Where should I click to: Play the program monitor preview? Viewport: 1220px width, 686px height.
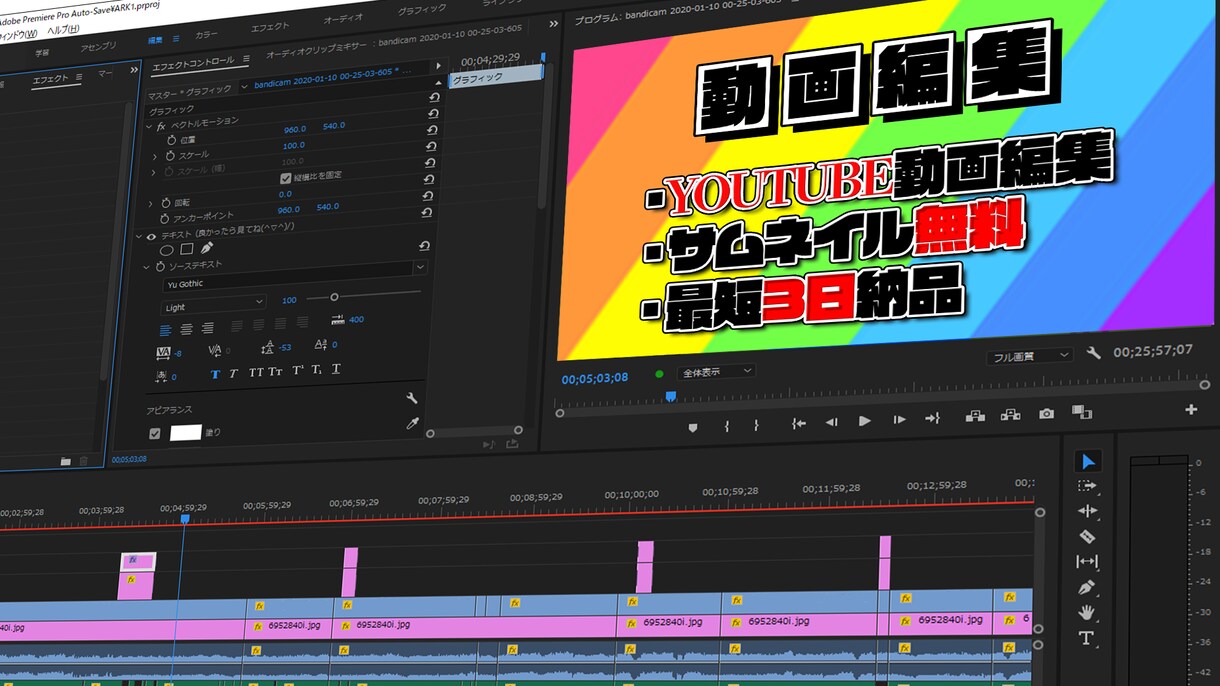pos(865,421)
